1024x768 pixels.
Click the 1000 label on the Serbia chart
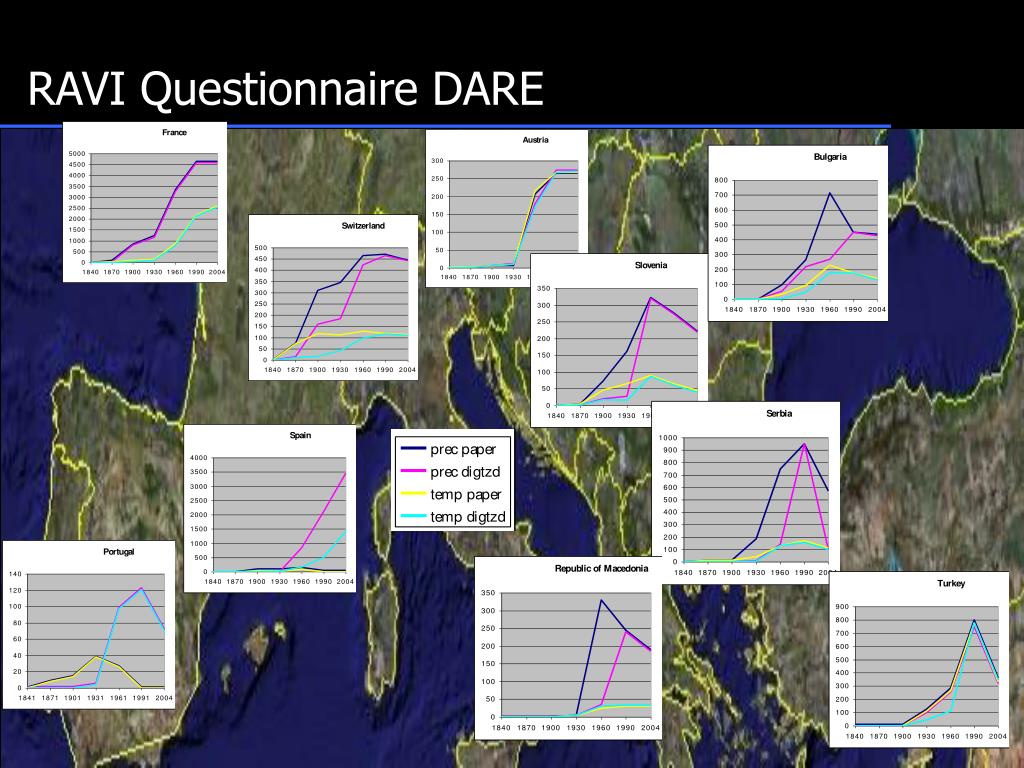(668, 438)
